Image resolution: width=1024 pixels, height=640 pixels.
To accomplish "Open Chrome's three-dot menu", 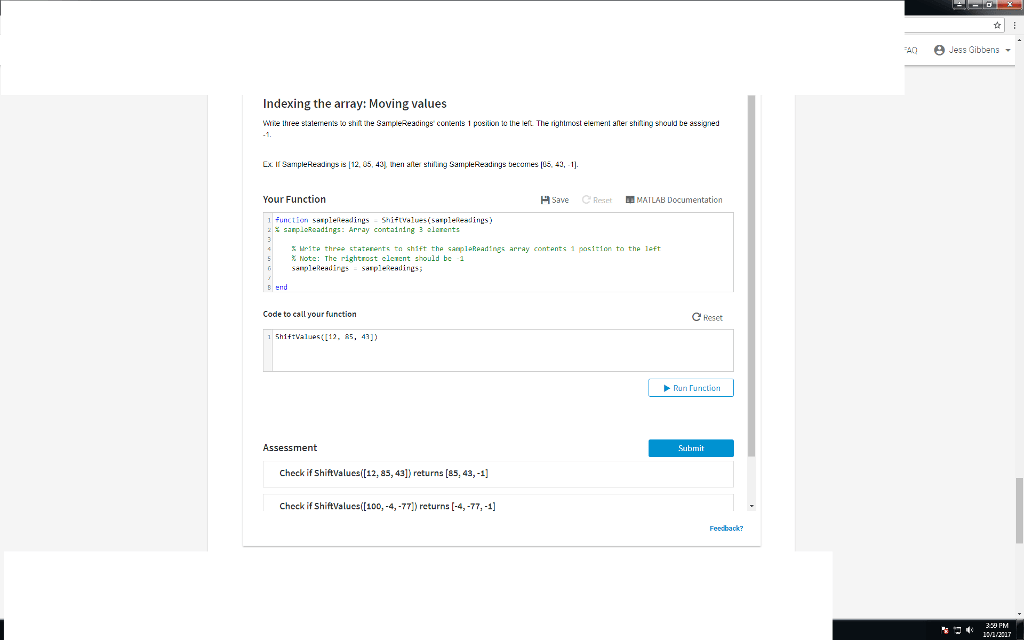I will tap(1014, 25).
